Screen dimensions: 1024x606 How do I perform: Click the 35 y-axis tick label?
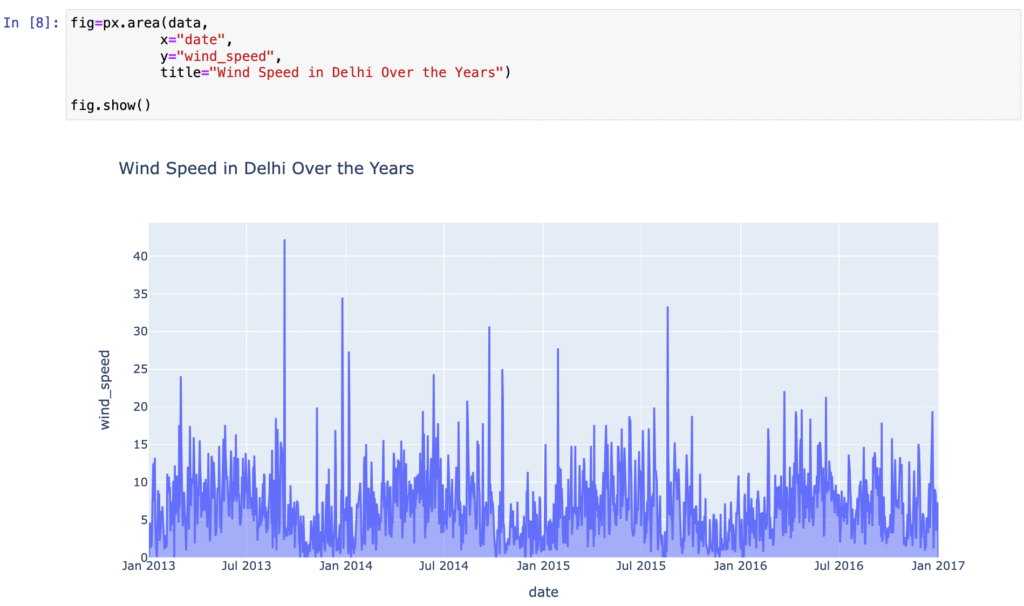pos(140,295)
